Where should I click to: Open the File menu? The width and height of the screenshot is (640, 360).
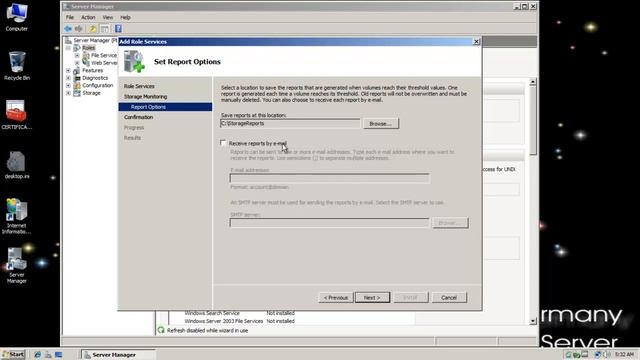pyautogui.click(x=70, y=18)
